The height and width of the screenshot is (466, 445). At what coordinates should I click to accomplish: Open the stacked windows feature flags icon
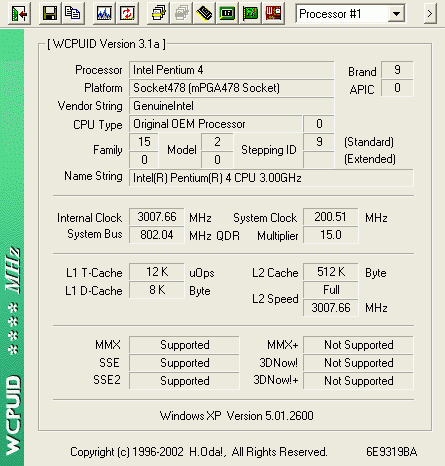point(158,14)
